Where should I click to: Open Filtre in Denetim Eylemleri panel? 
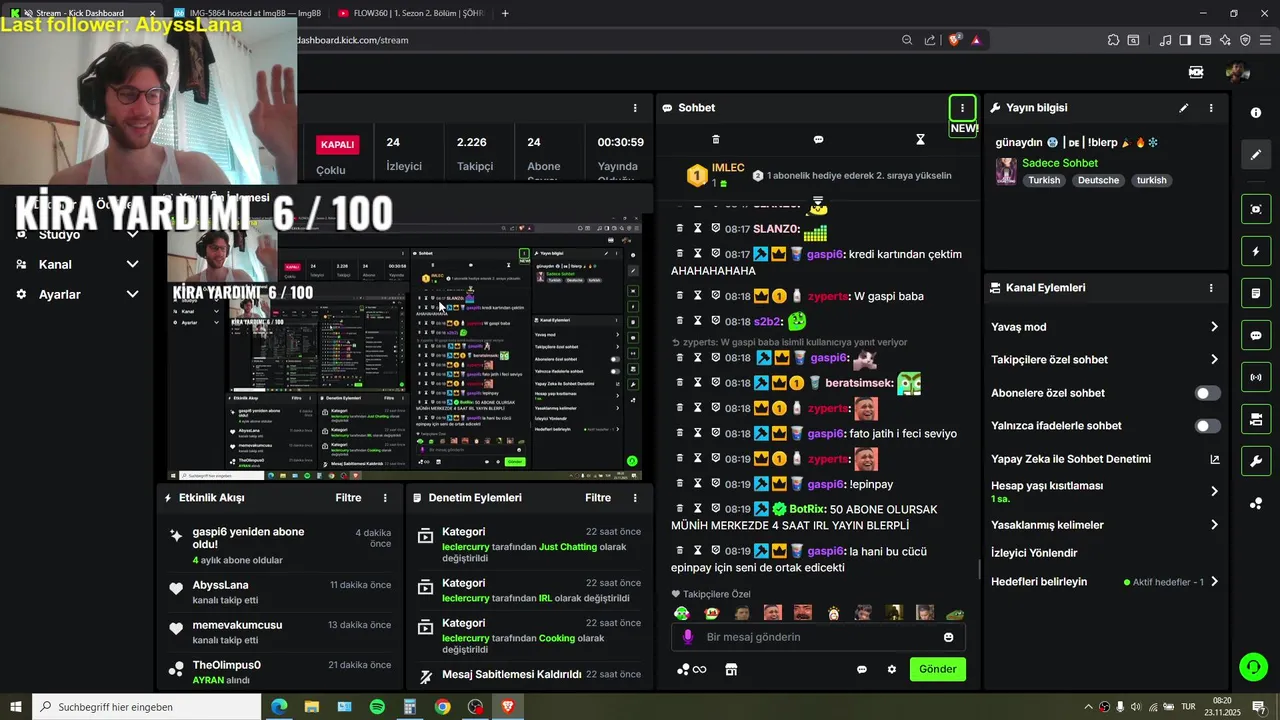pos(598,498)
